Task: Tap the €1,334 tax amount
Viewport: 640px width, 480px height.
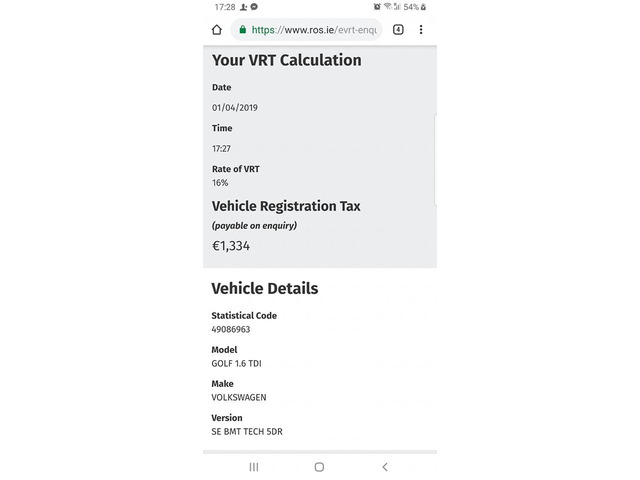Action: click(x=231, y=245)
